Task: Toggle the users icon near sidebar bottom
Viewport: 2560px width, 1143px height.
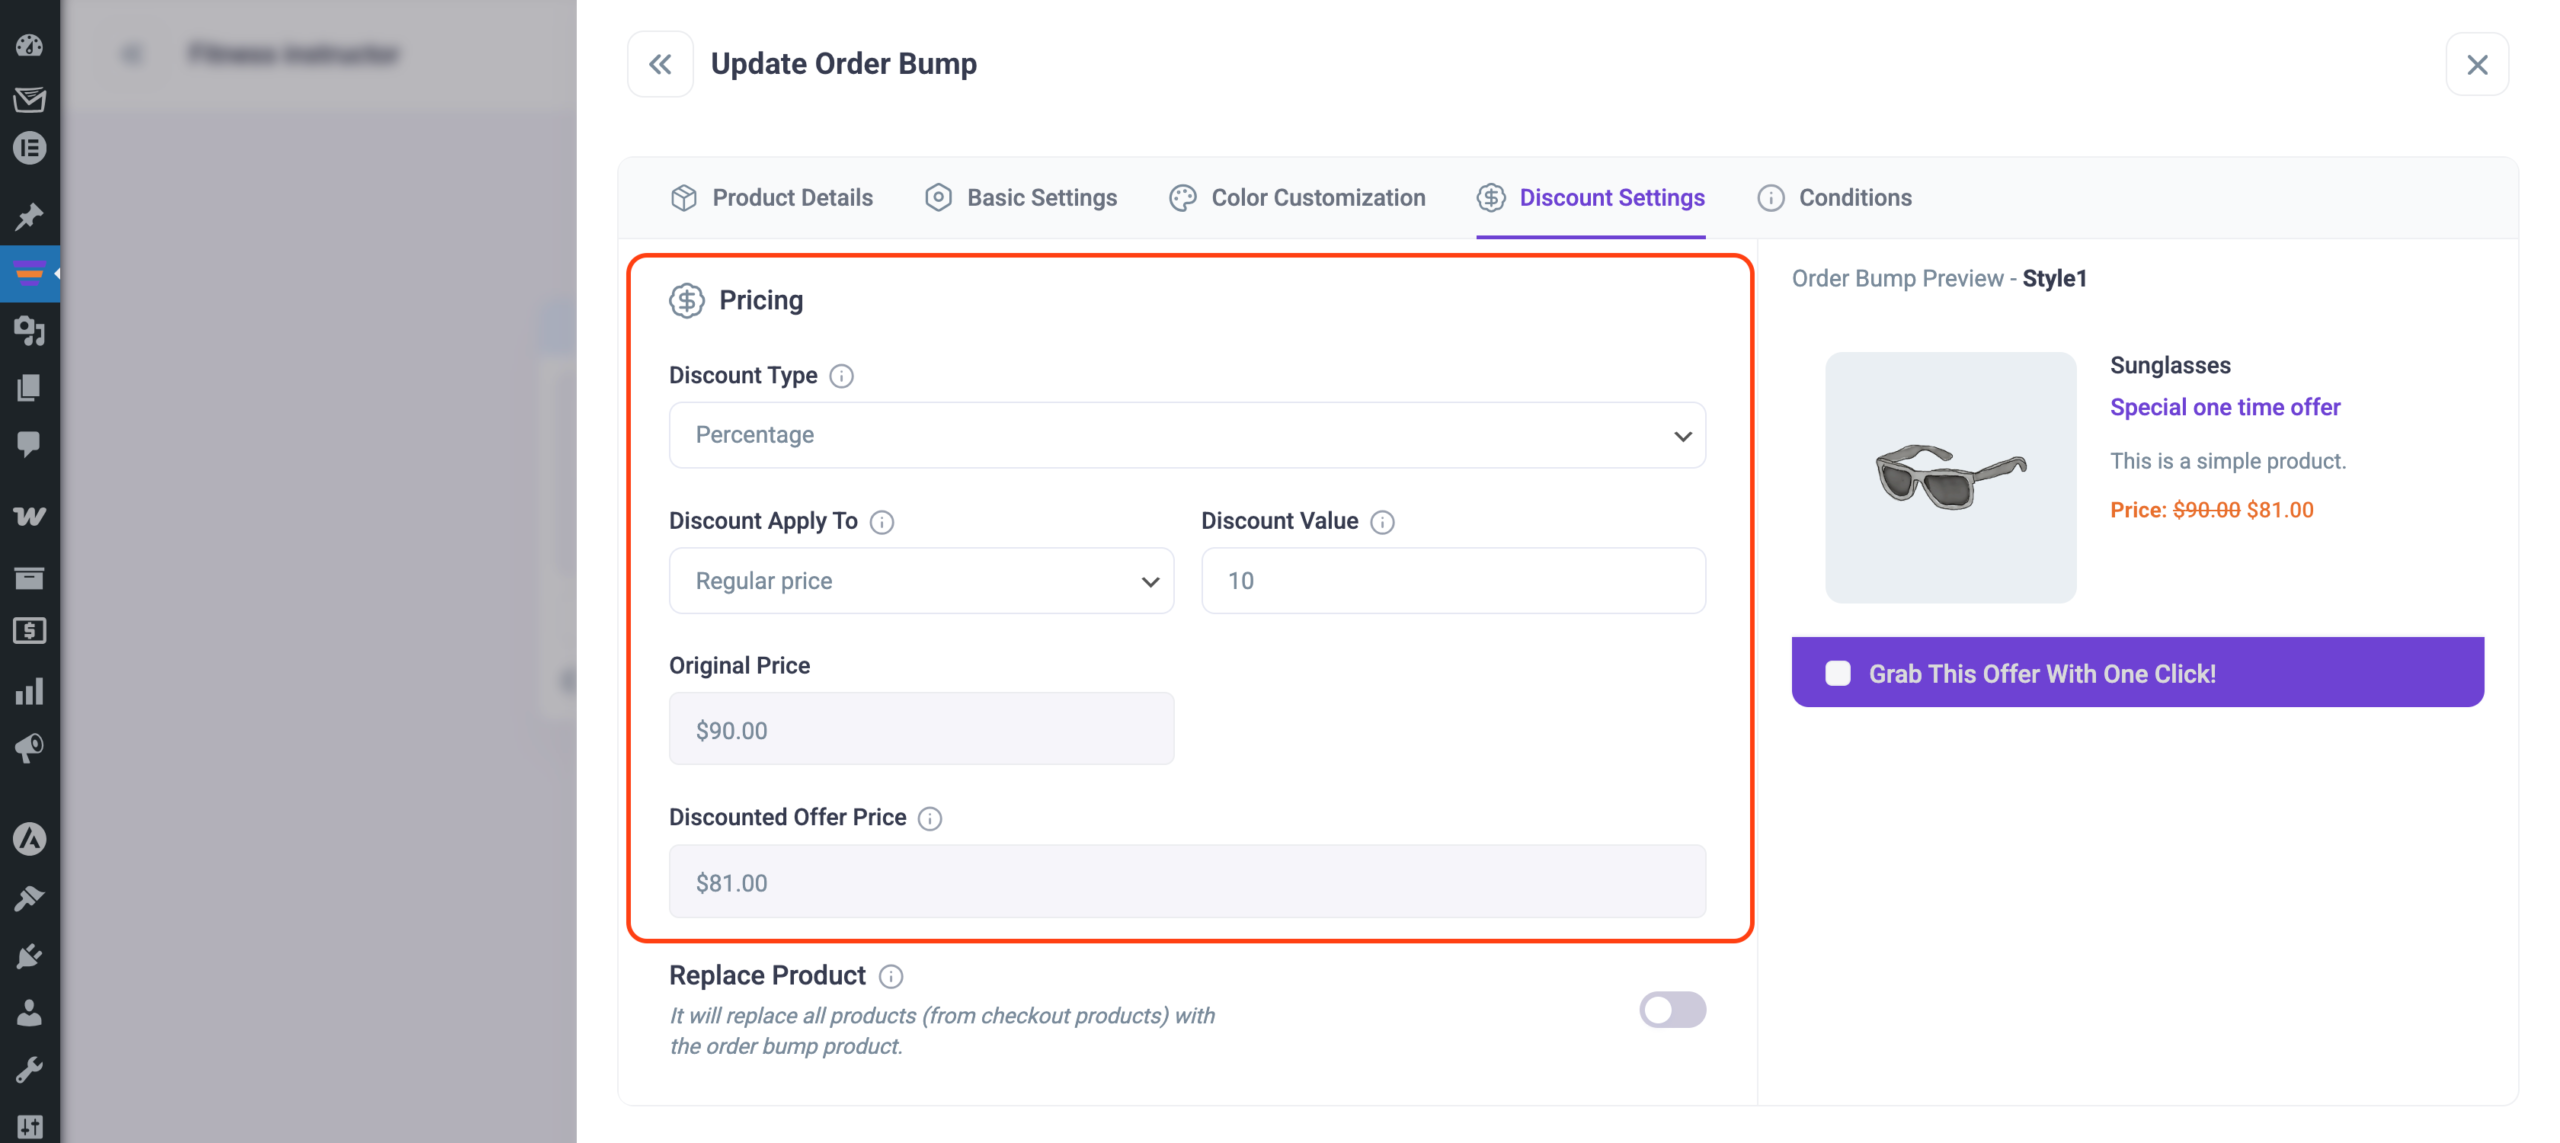Action: click(x=30, y=1013)
